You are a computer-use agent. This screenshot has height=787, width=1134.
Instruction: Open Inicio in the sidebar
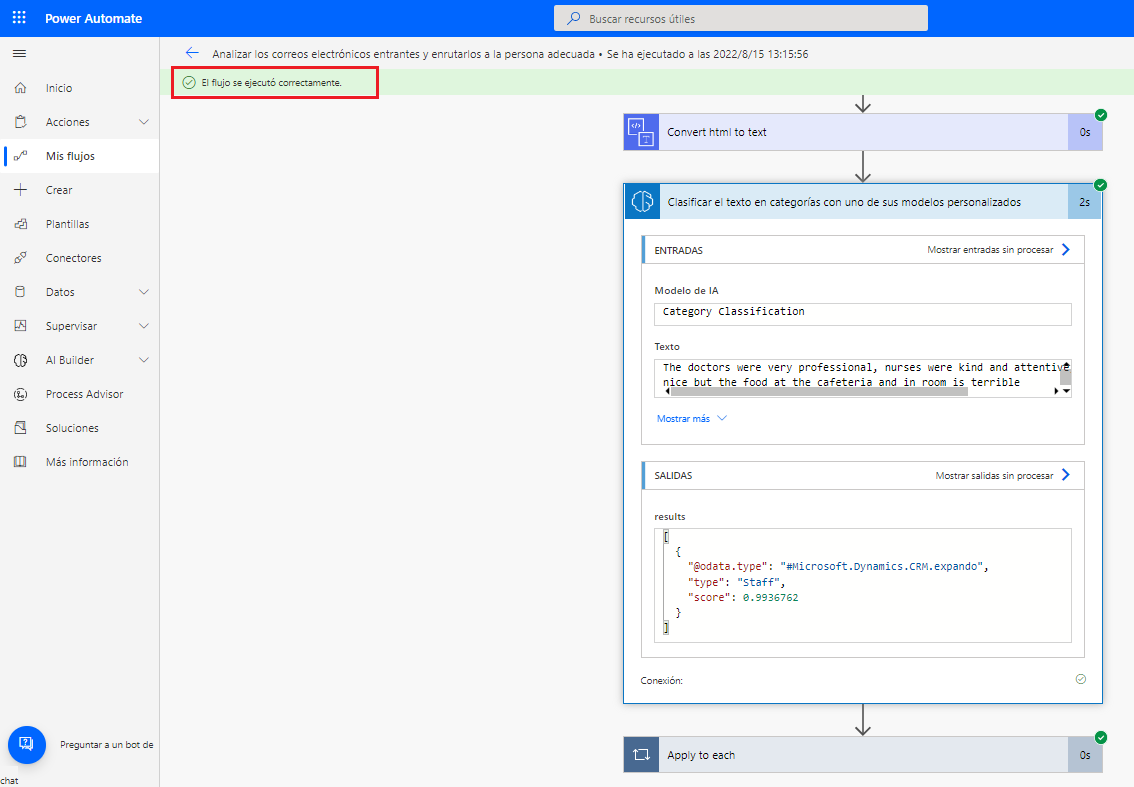(80, 88)
